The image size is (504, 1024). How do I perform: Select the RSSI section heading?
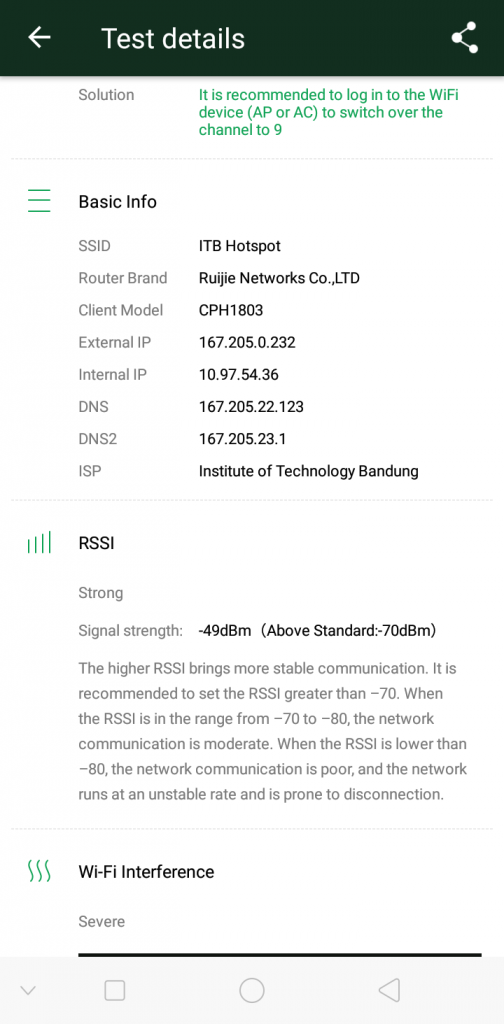(x=96, y=543)
